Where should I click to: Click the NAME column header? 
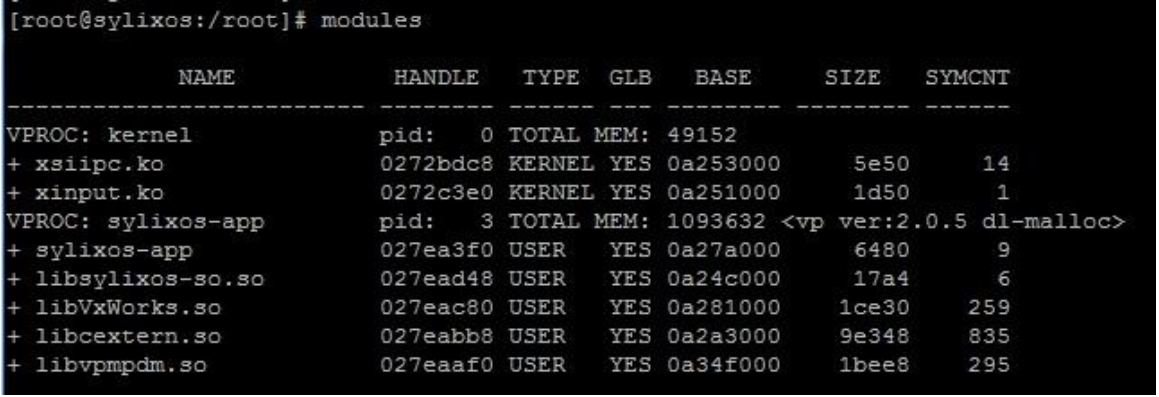tap(206, 78)
